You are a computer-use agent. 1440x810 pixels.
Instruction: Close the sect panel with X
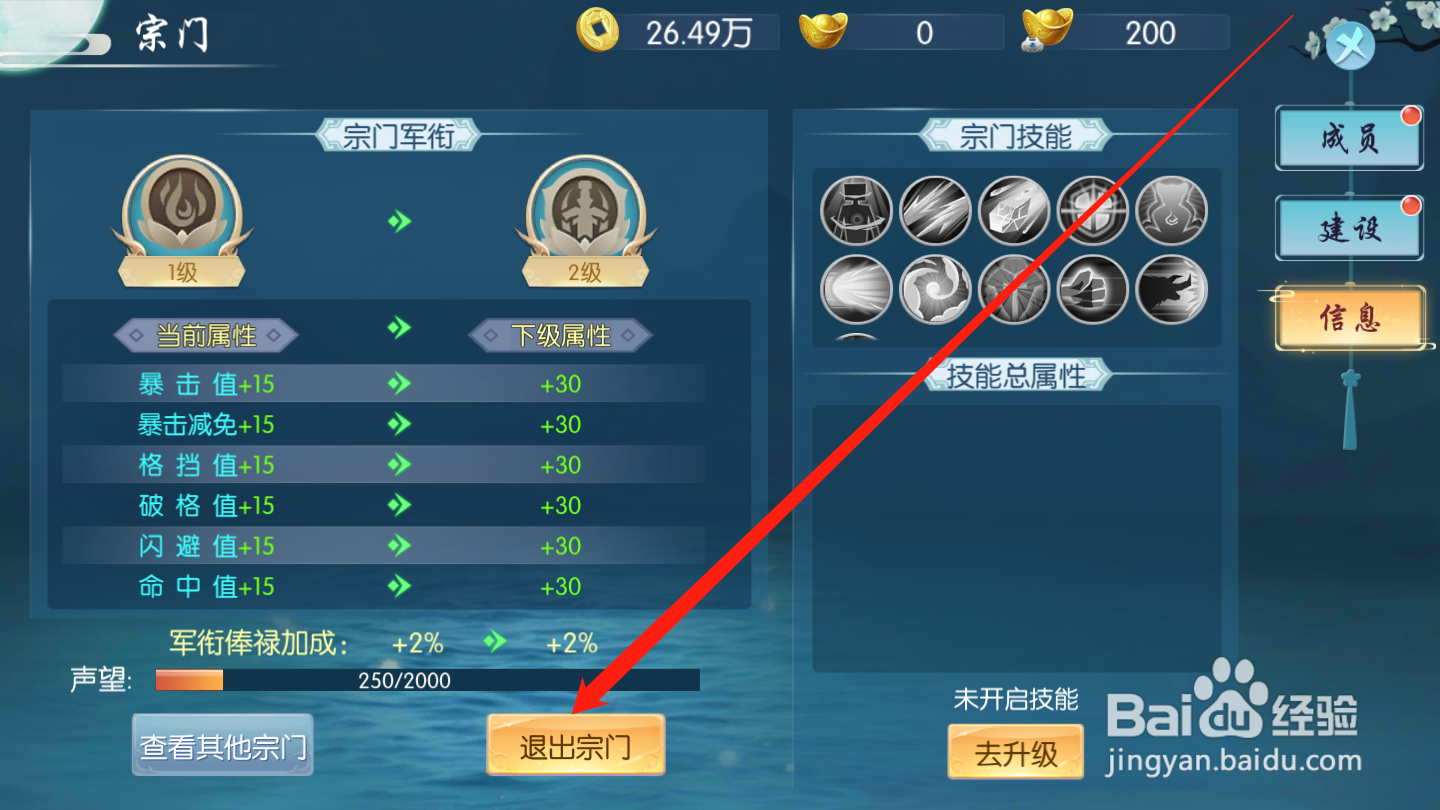click(1350, 46)
